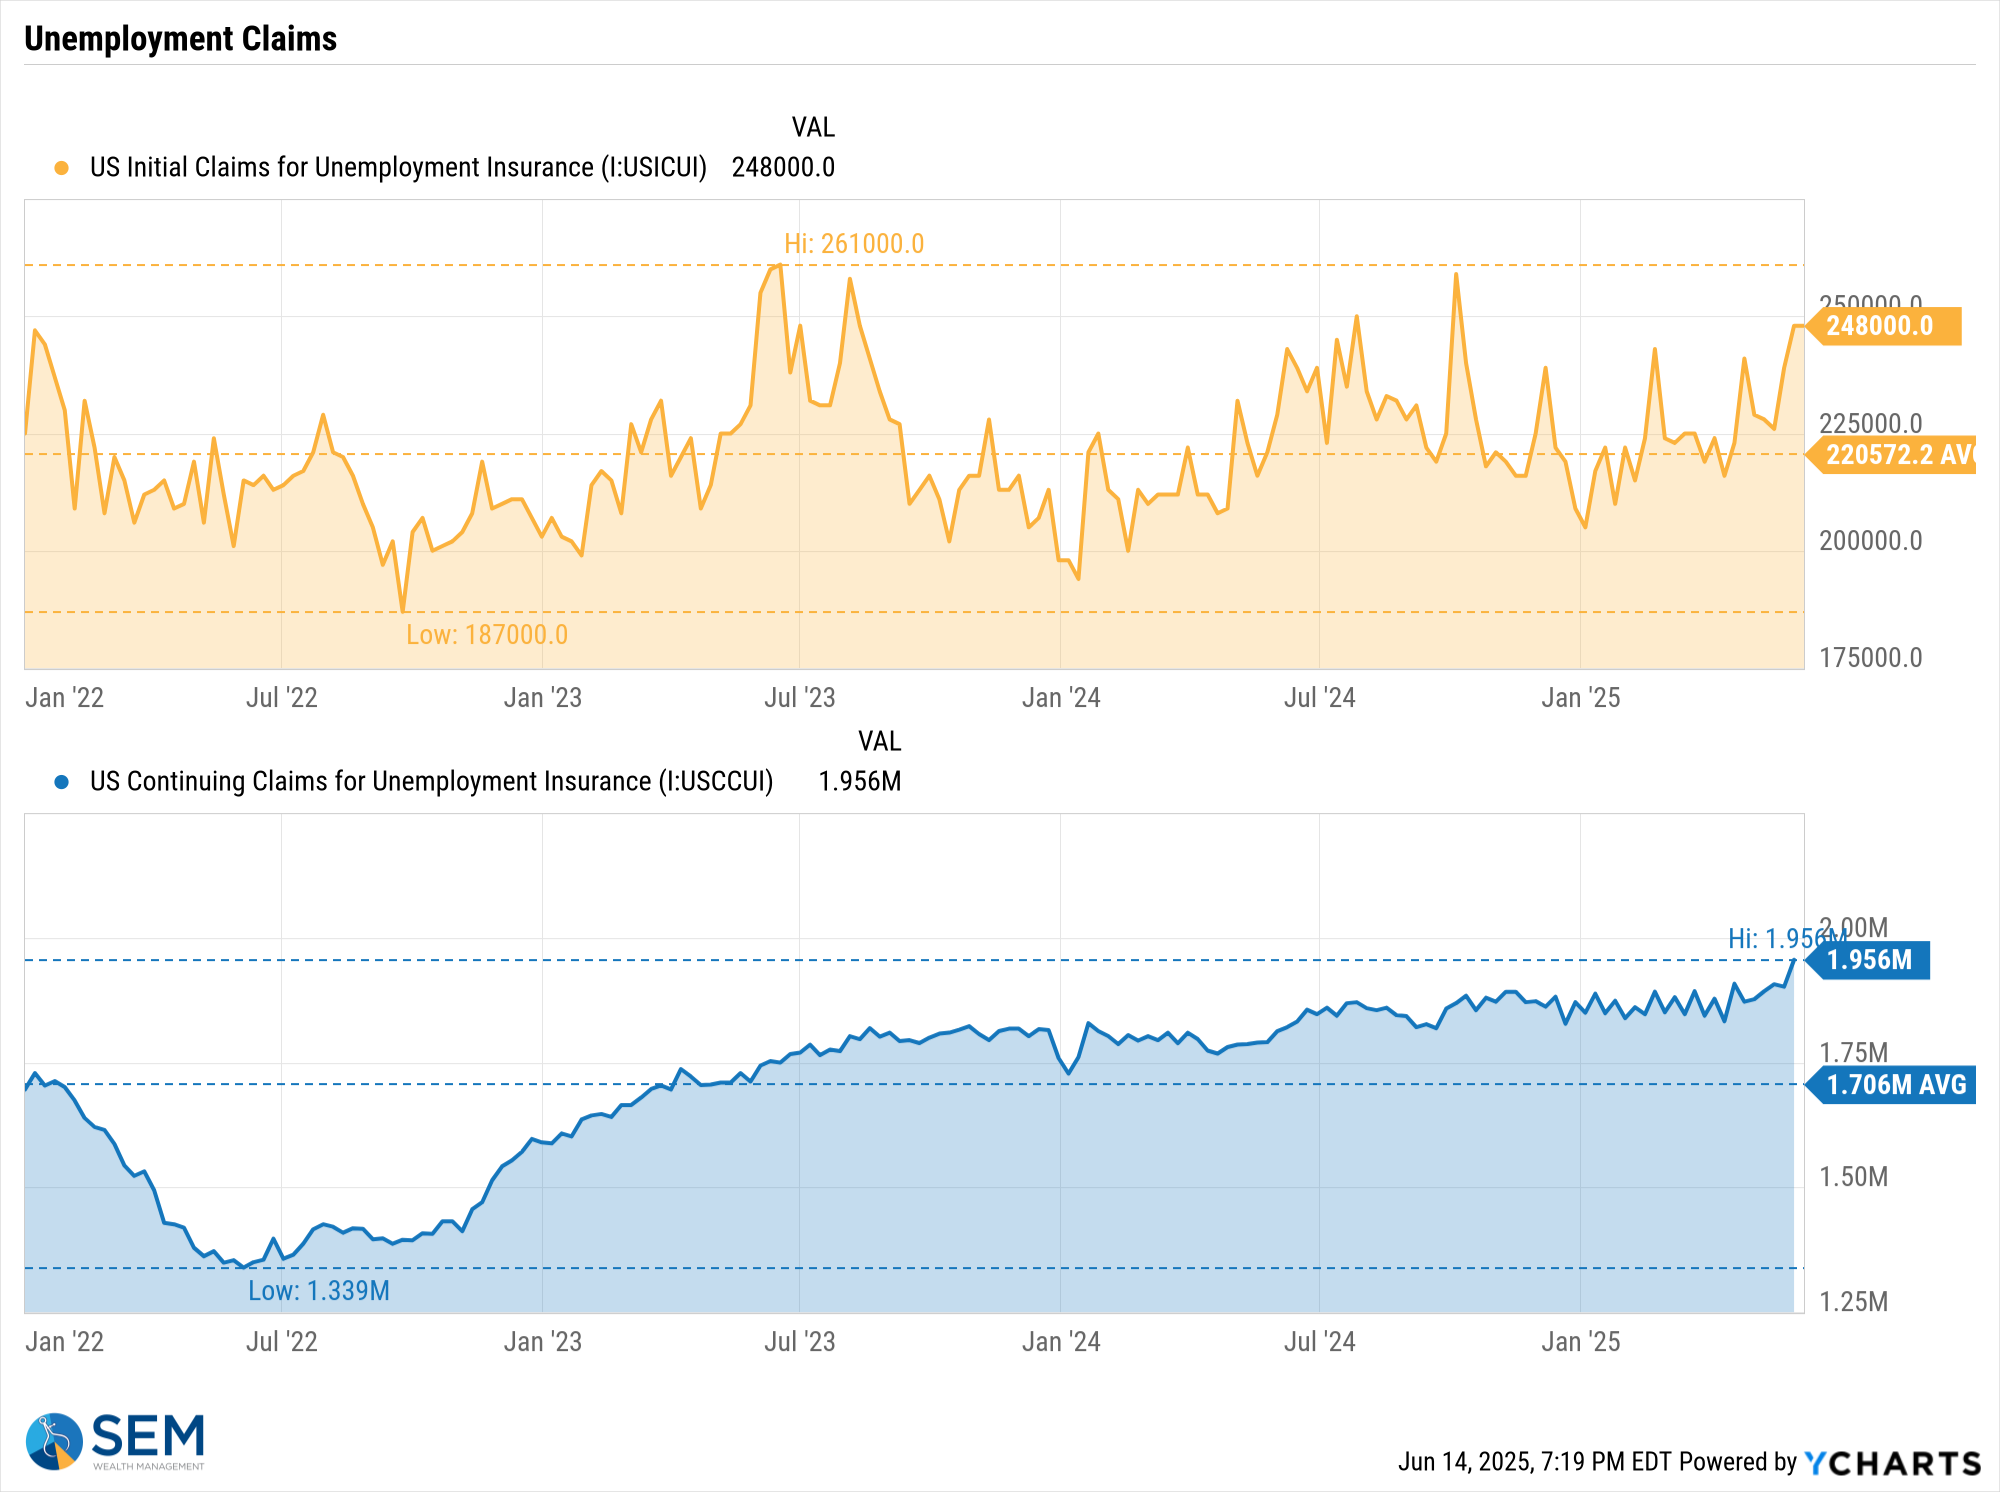Click the Unemployment Claims title
Screen dimensions: 2000x1492
181,39
